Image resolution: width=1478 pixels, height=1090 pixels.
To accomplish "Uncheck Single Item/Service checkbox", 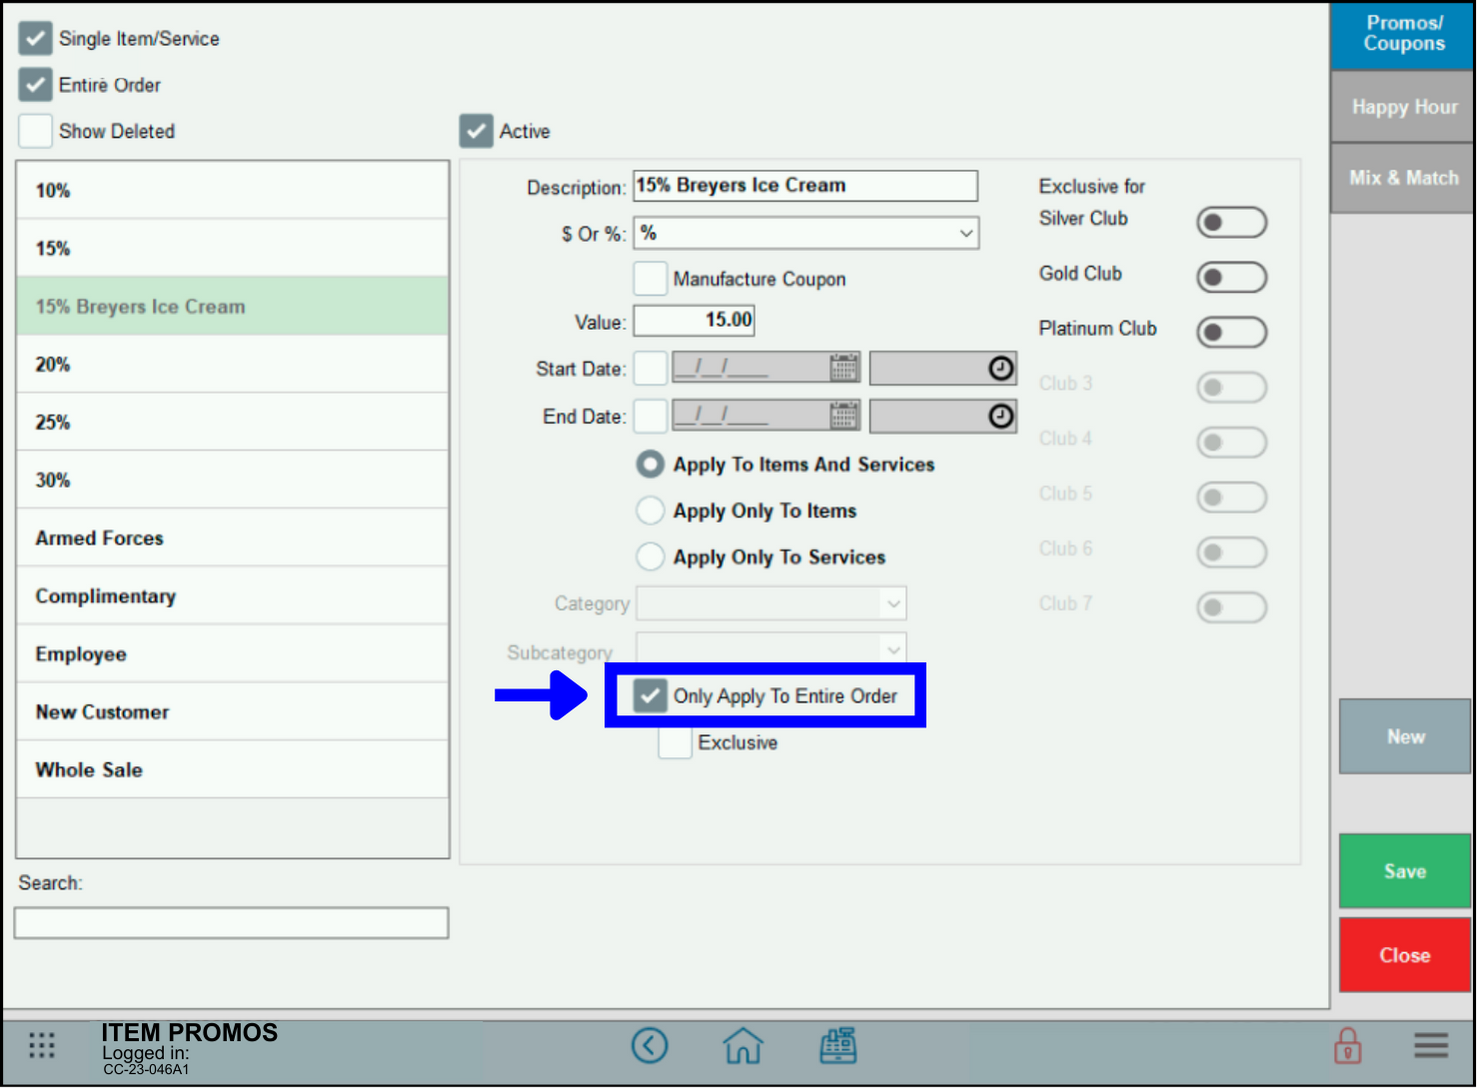I will pos(35,38).
